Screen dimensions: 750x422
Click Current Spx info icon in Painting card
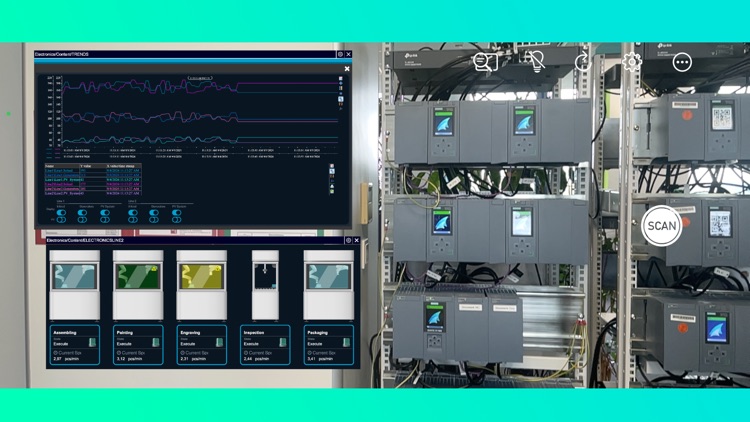tap(119, 353)
